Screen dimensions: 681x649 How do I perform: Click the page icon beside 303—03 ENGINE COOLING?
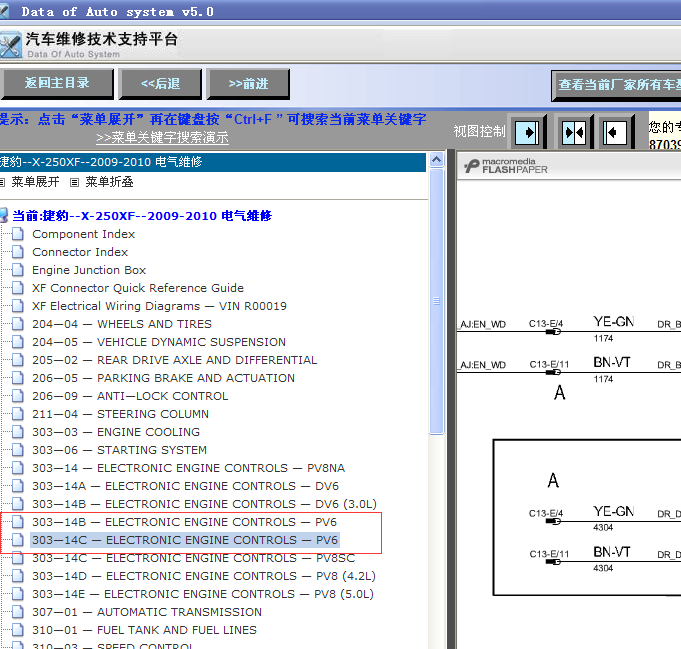[18, 432]
